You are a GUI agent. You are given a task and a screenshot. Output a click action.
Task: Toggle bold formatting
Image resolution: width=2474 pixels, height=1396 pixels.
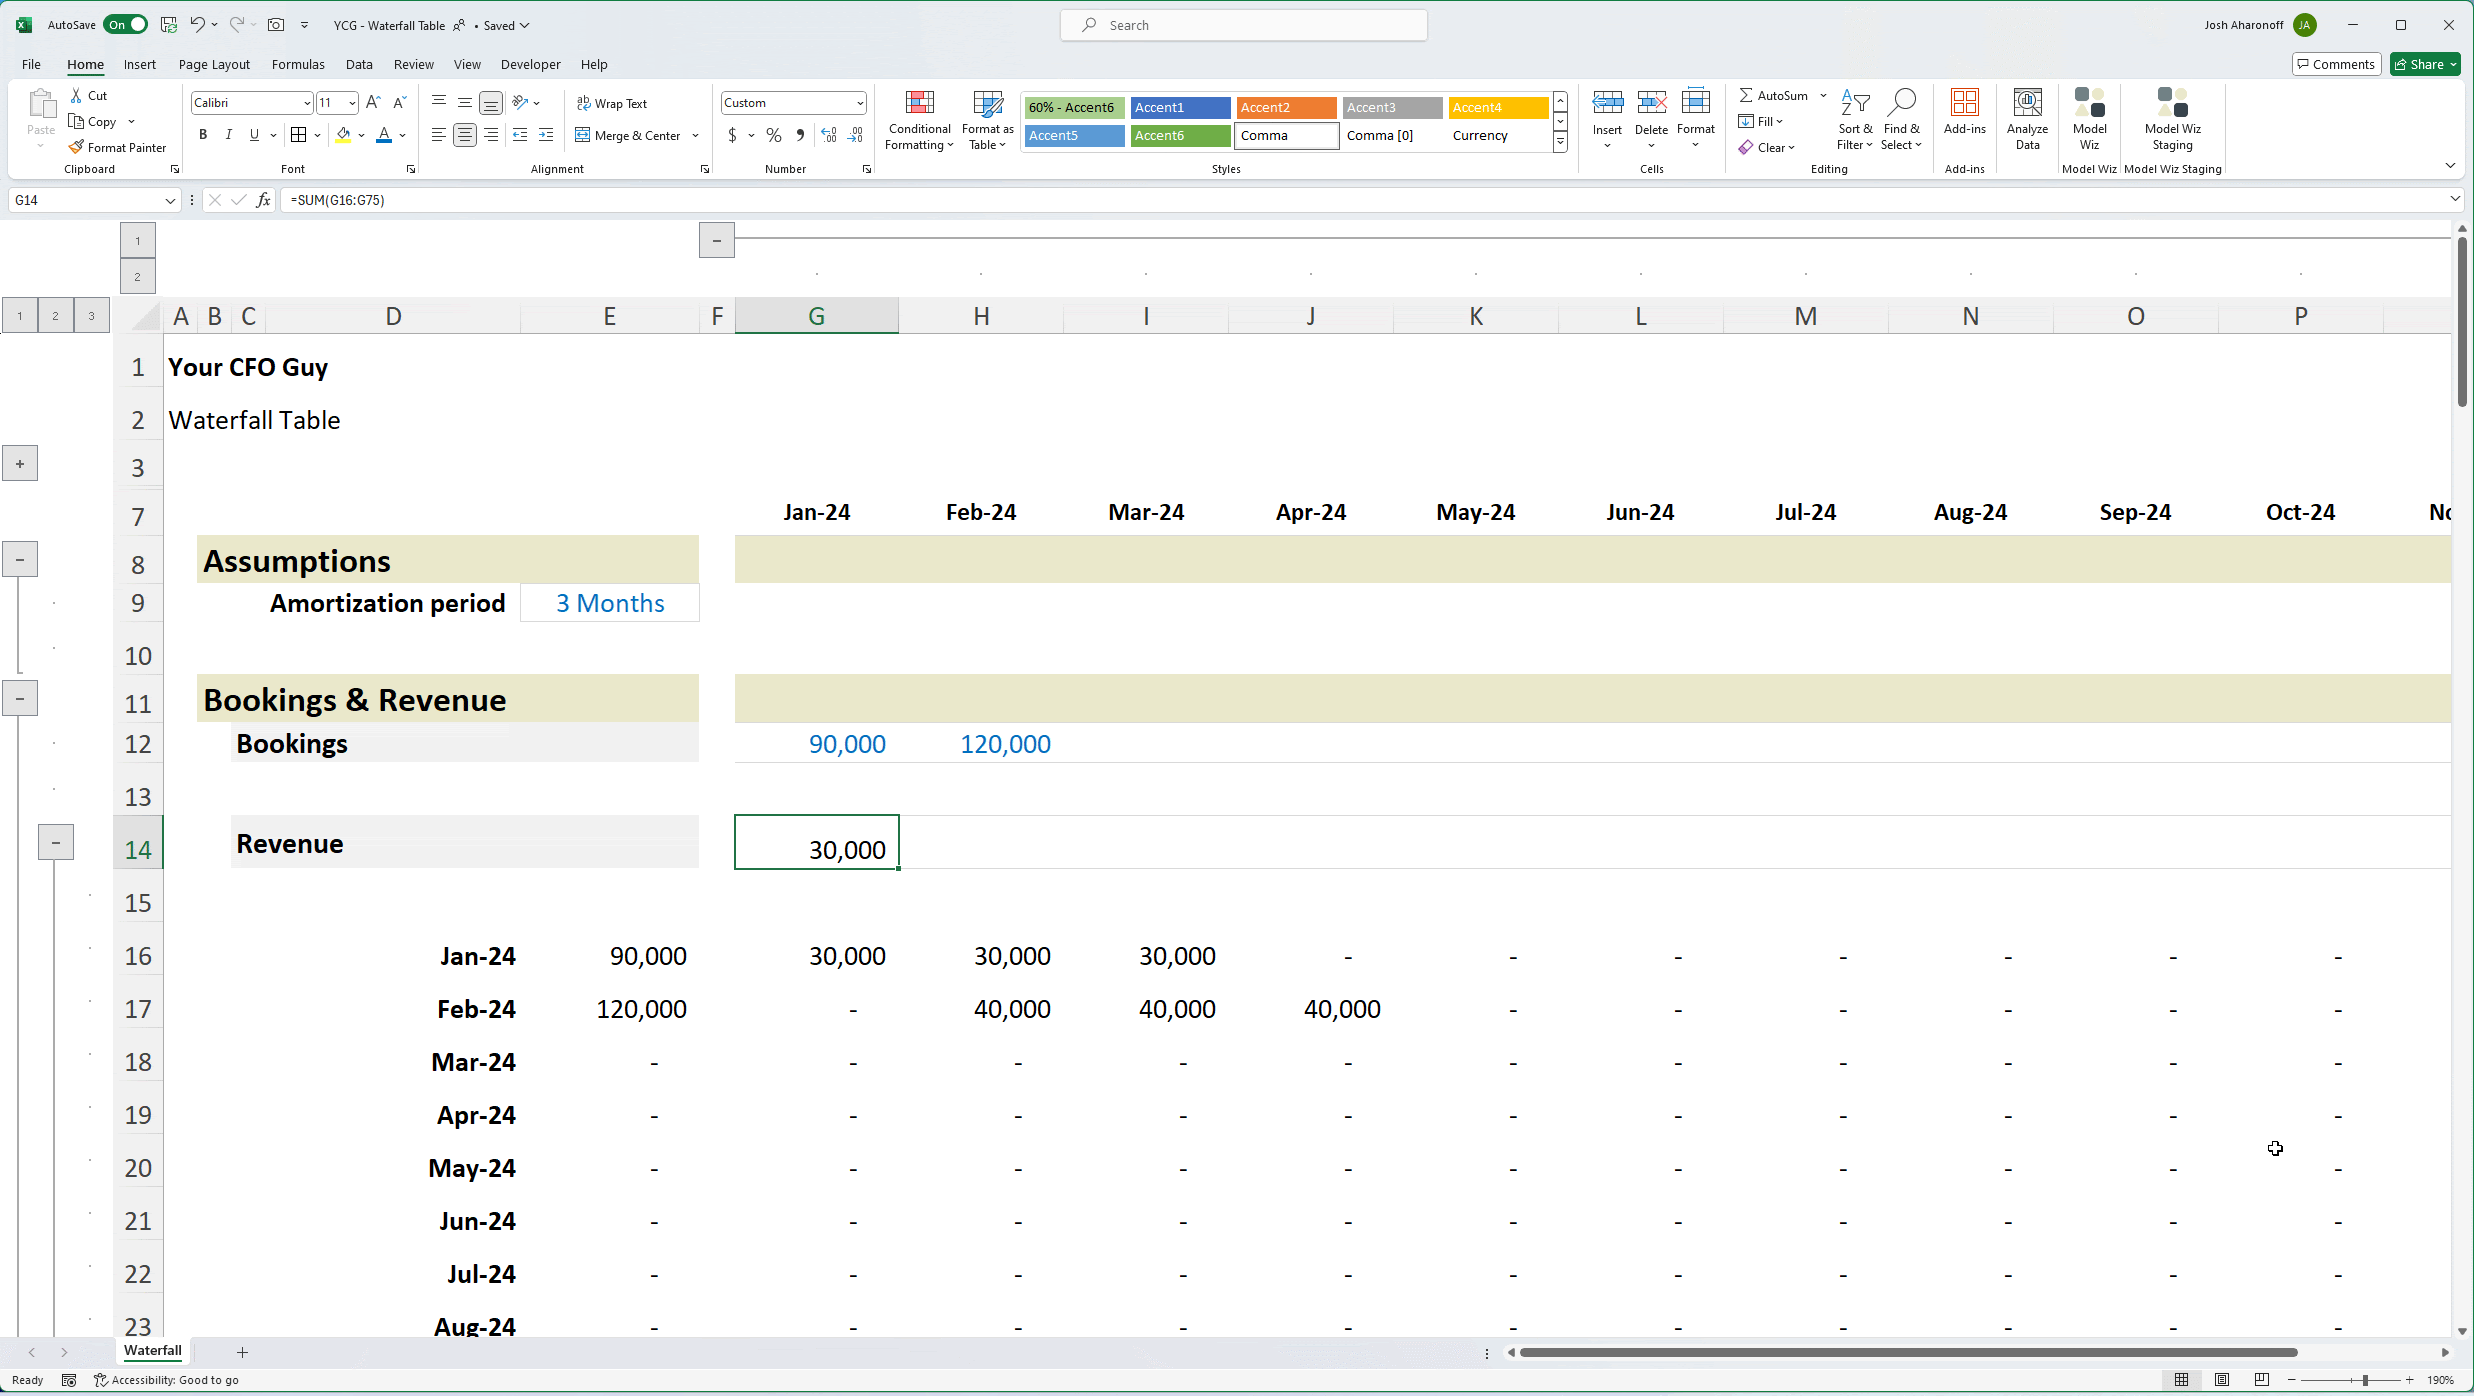pos(202,134)
